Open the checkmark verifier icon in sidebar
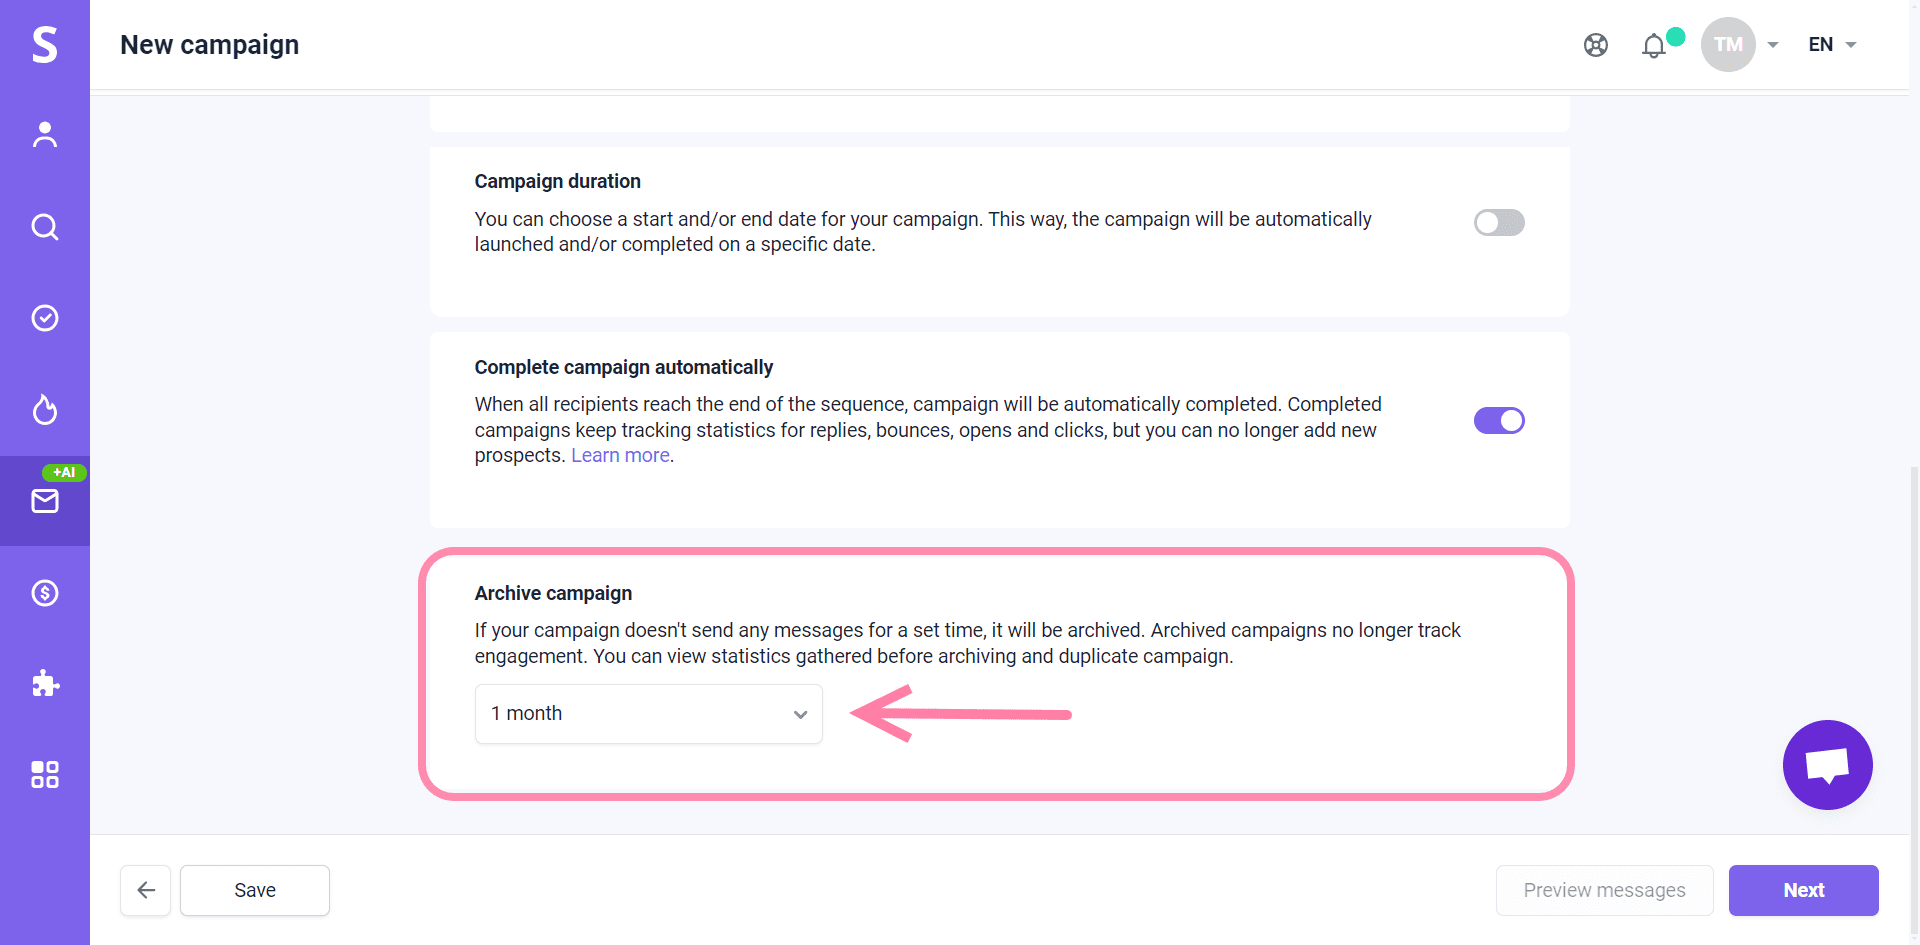Screen dimensions: 1920x945 click(45, 318)
